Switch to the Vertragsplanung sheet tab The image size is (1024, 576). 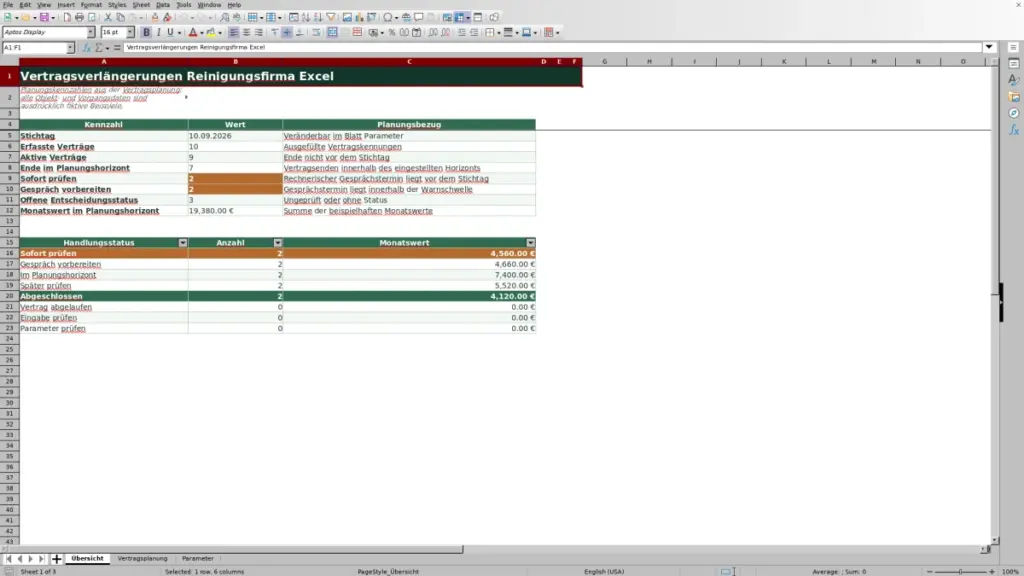(x=142, y=558)
